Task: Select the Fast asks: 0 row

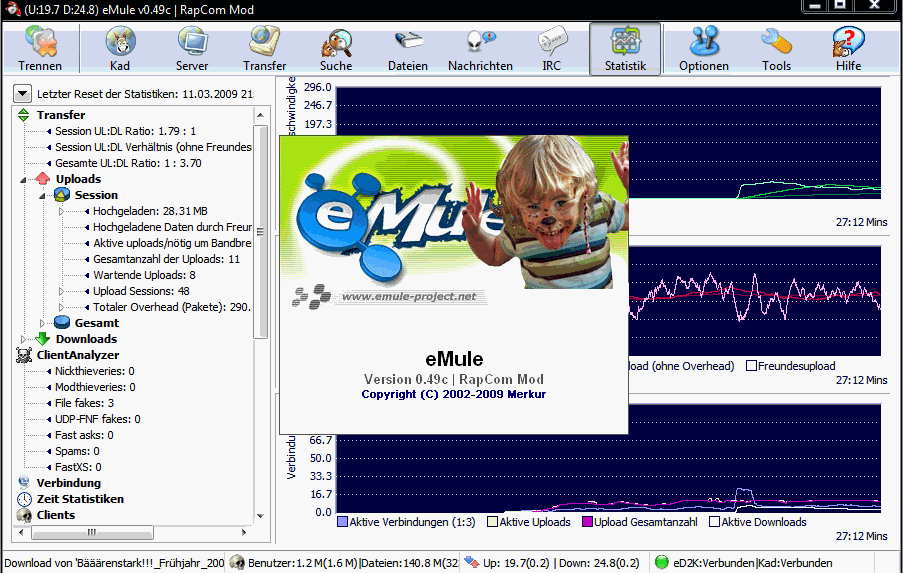Action: pyautogui.click(x=84, y=435)
